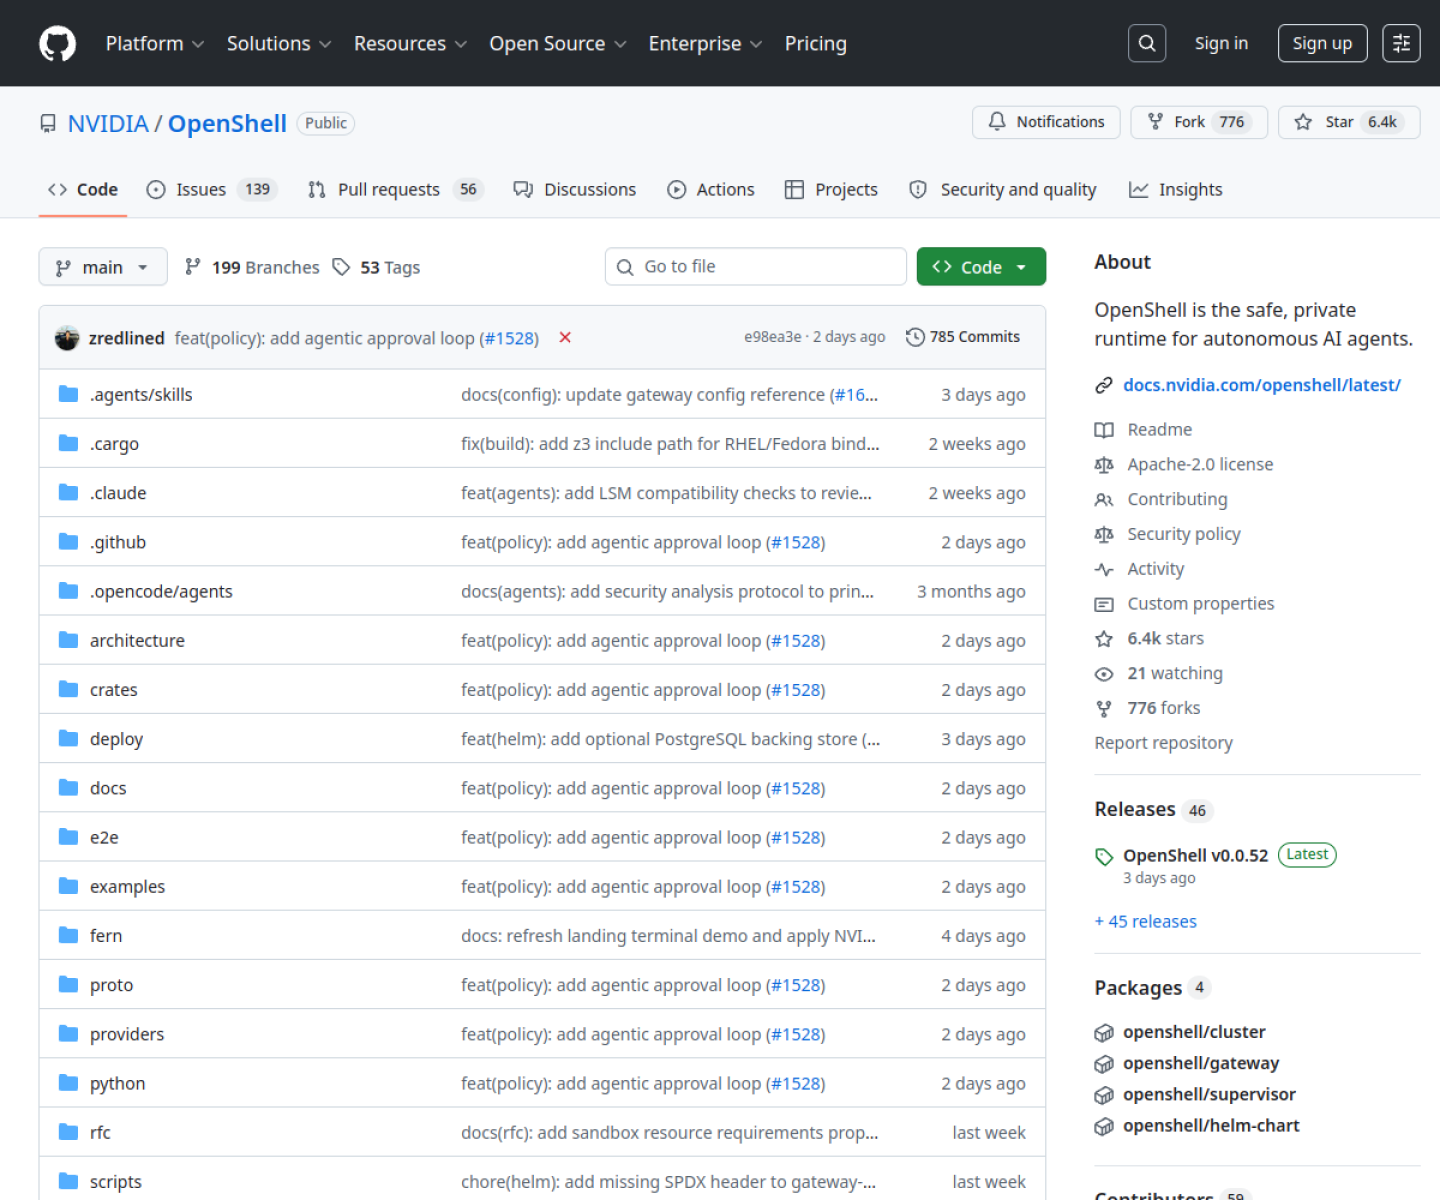The height and width of the screenshot is (1200, 1440).
Task: Expand the Open Source menu
Action: [x=557, y=44]
